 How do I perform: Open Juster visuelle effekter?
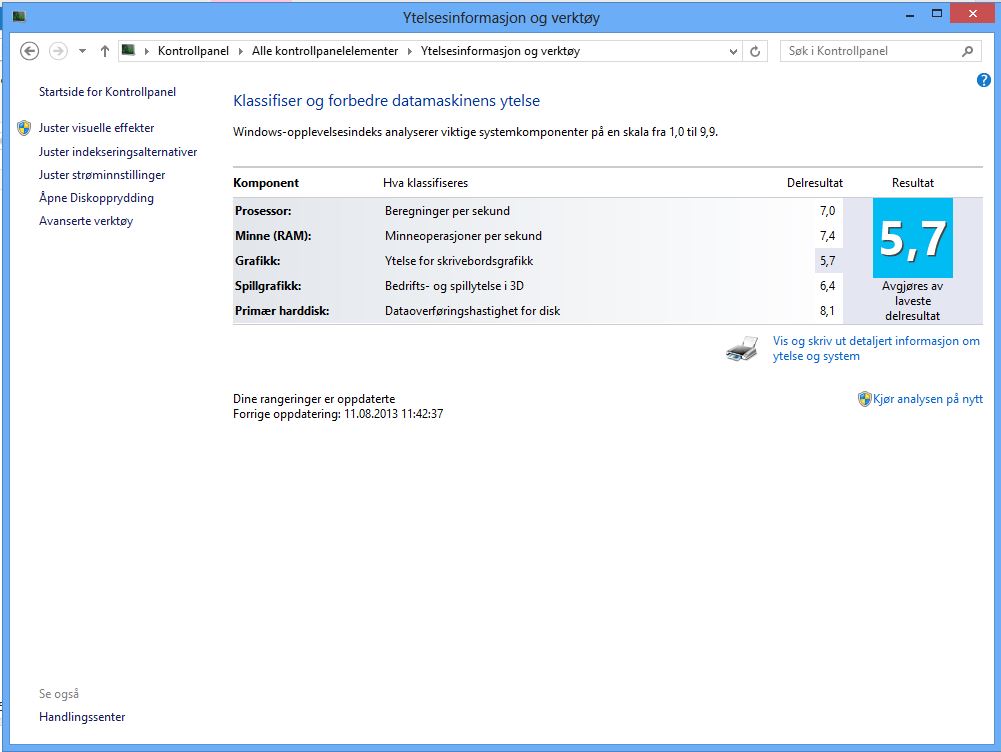tap(96, 128)
